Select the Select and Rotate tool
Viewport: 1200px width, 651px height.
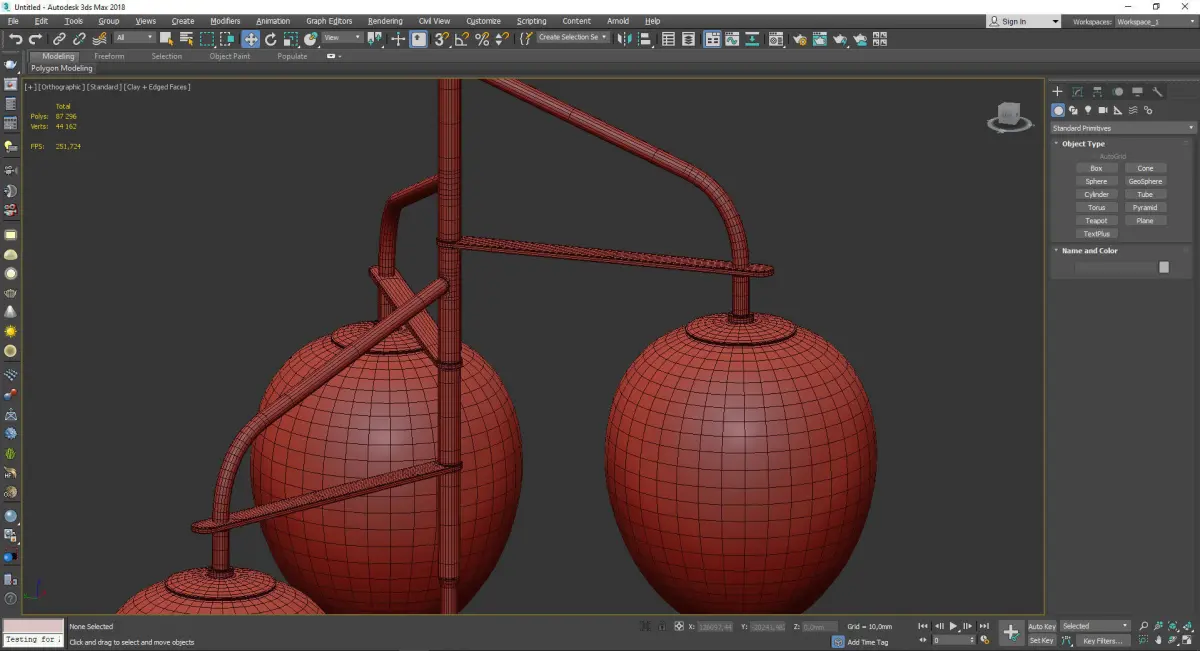[x=270, y=39]
